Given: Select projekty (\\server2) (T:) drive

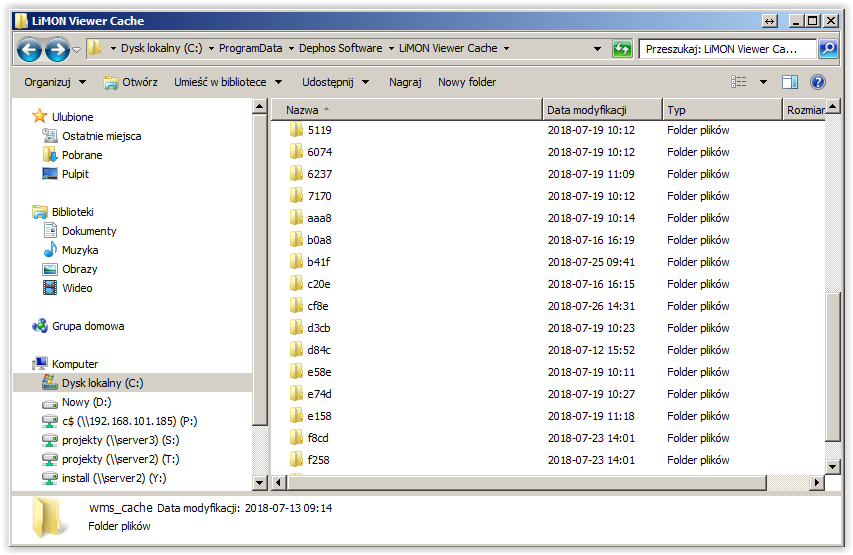Looking at the screenshot, I should point(120,459).
